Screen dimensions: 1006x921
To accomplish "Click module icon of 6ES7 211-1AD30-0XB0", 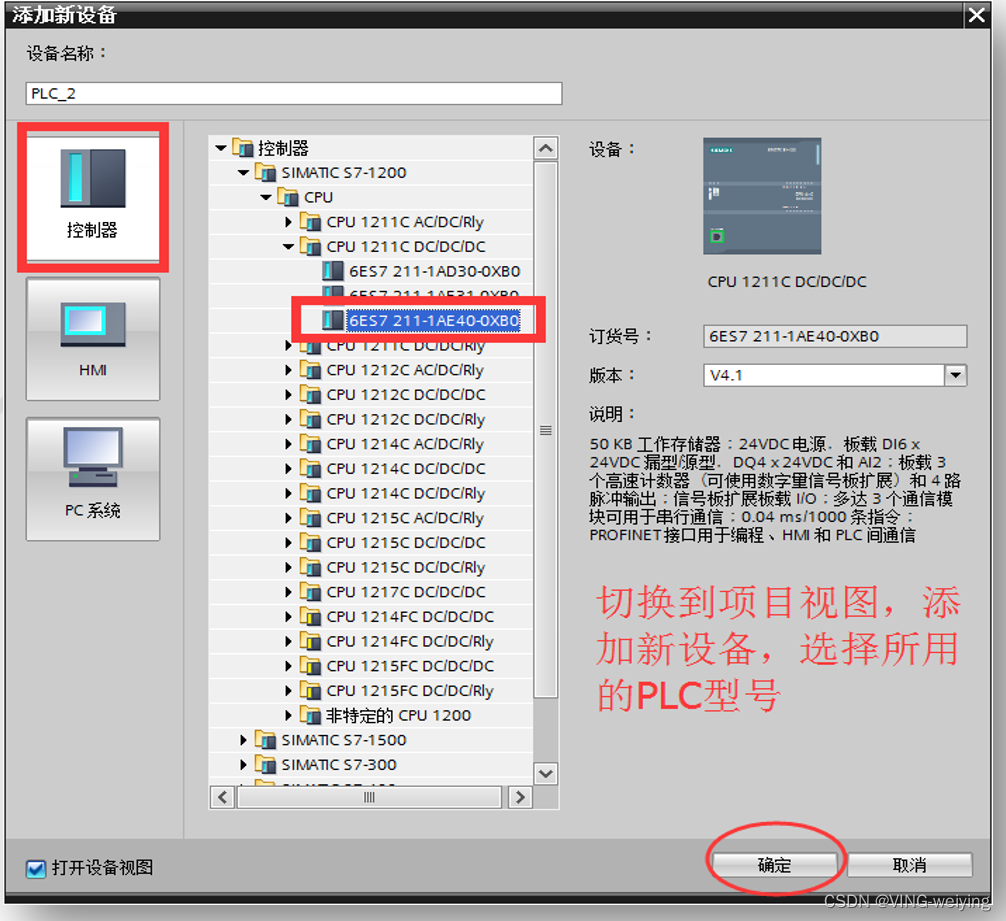I will (x=333, y=271).
